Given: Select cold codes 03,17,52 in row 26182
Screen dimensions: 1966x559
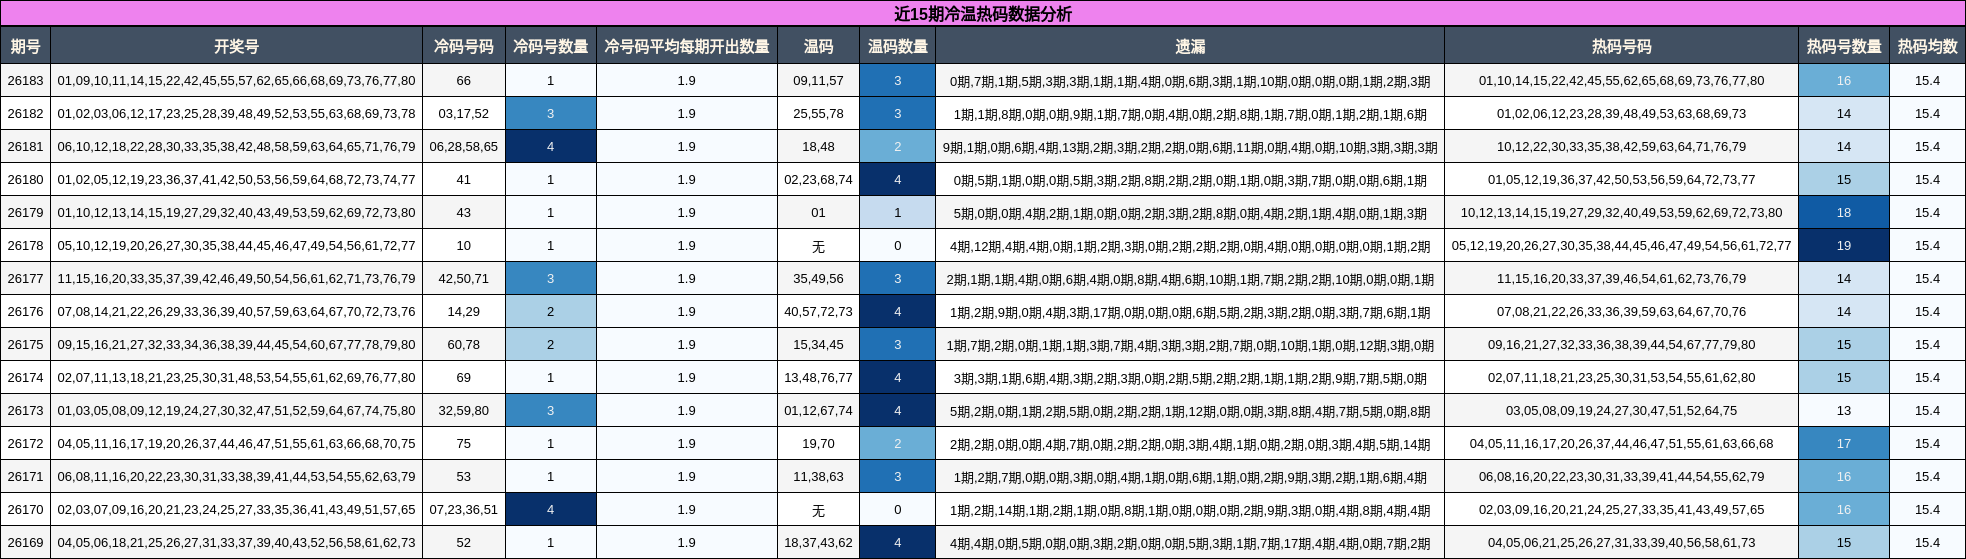Looking at the screenshot, I should (x=463, y=114).
